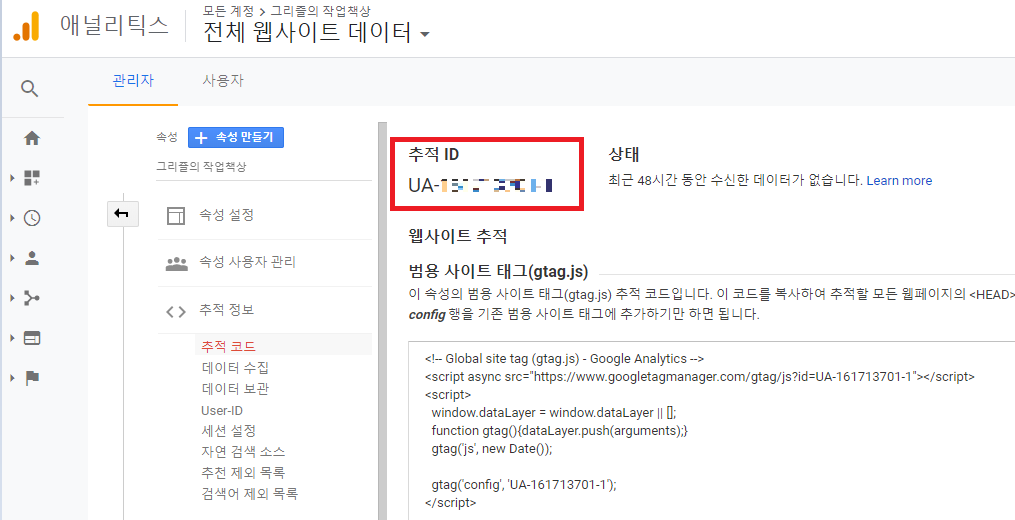Click inside the gtag.js tracking code box

click(711, 430)
